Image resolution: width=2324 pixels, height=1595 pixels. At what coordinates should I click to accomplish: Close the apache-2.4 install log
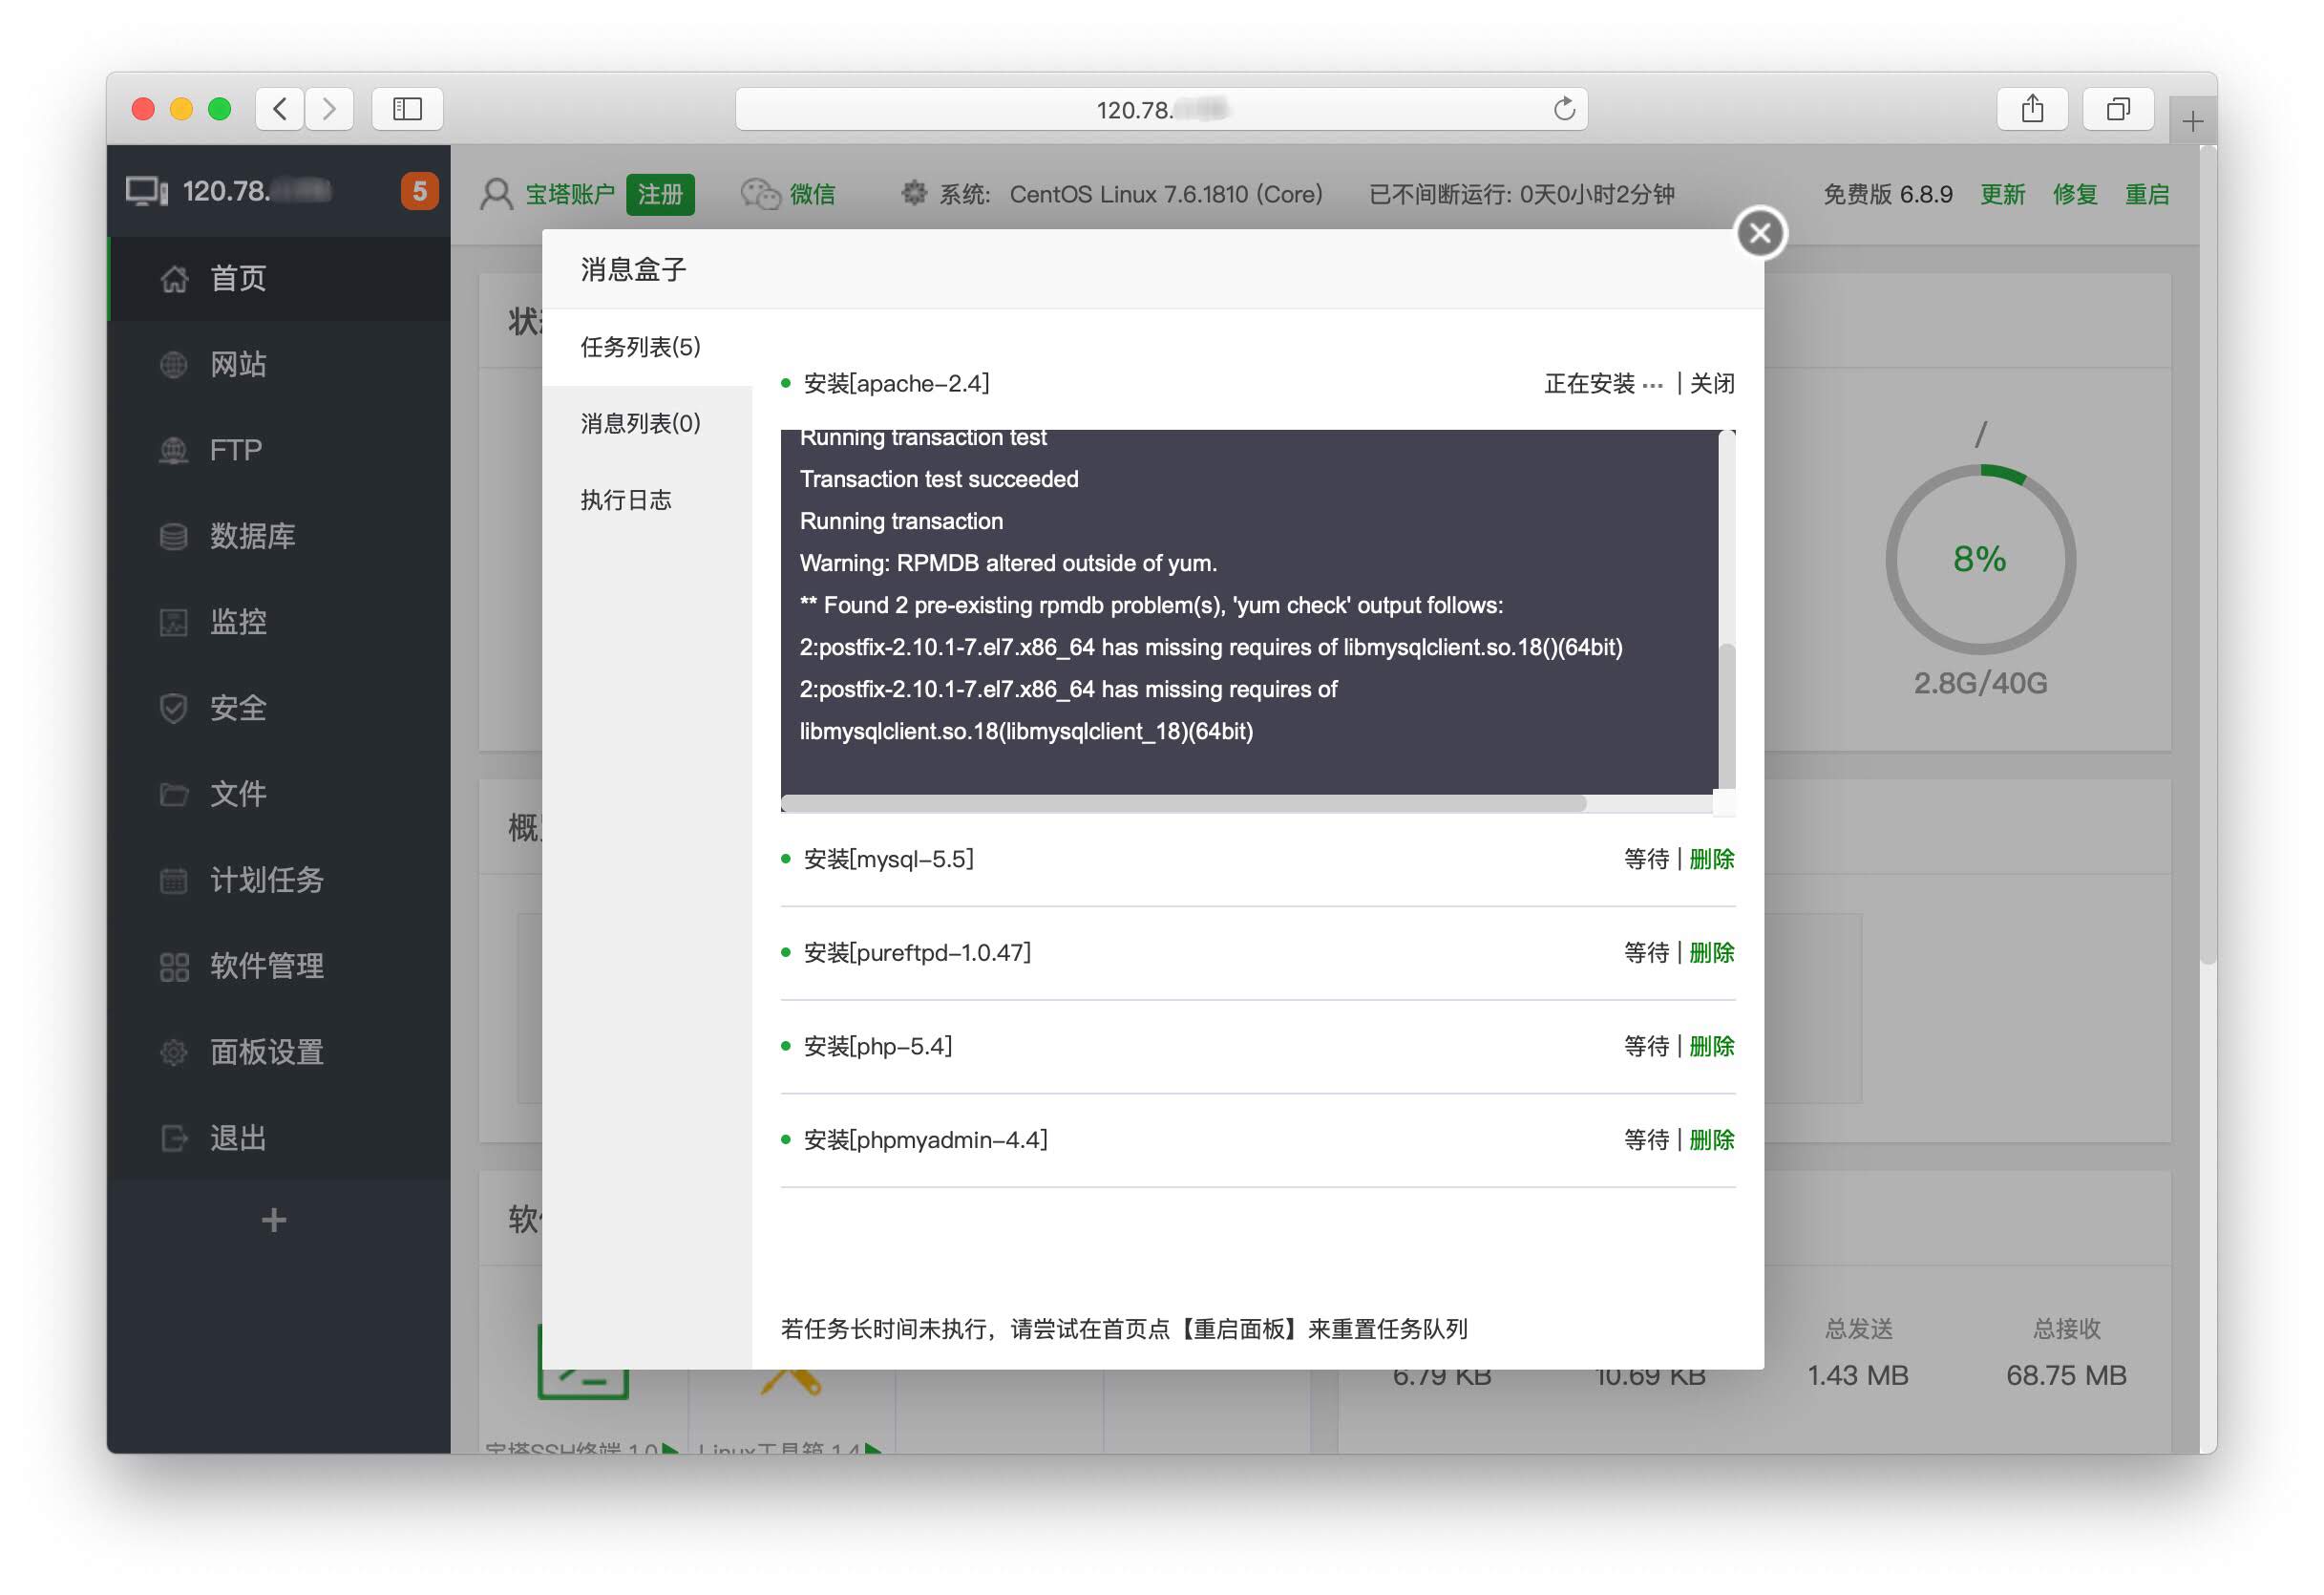point(1711,384)
